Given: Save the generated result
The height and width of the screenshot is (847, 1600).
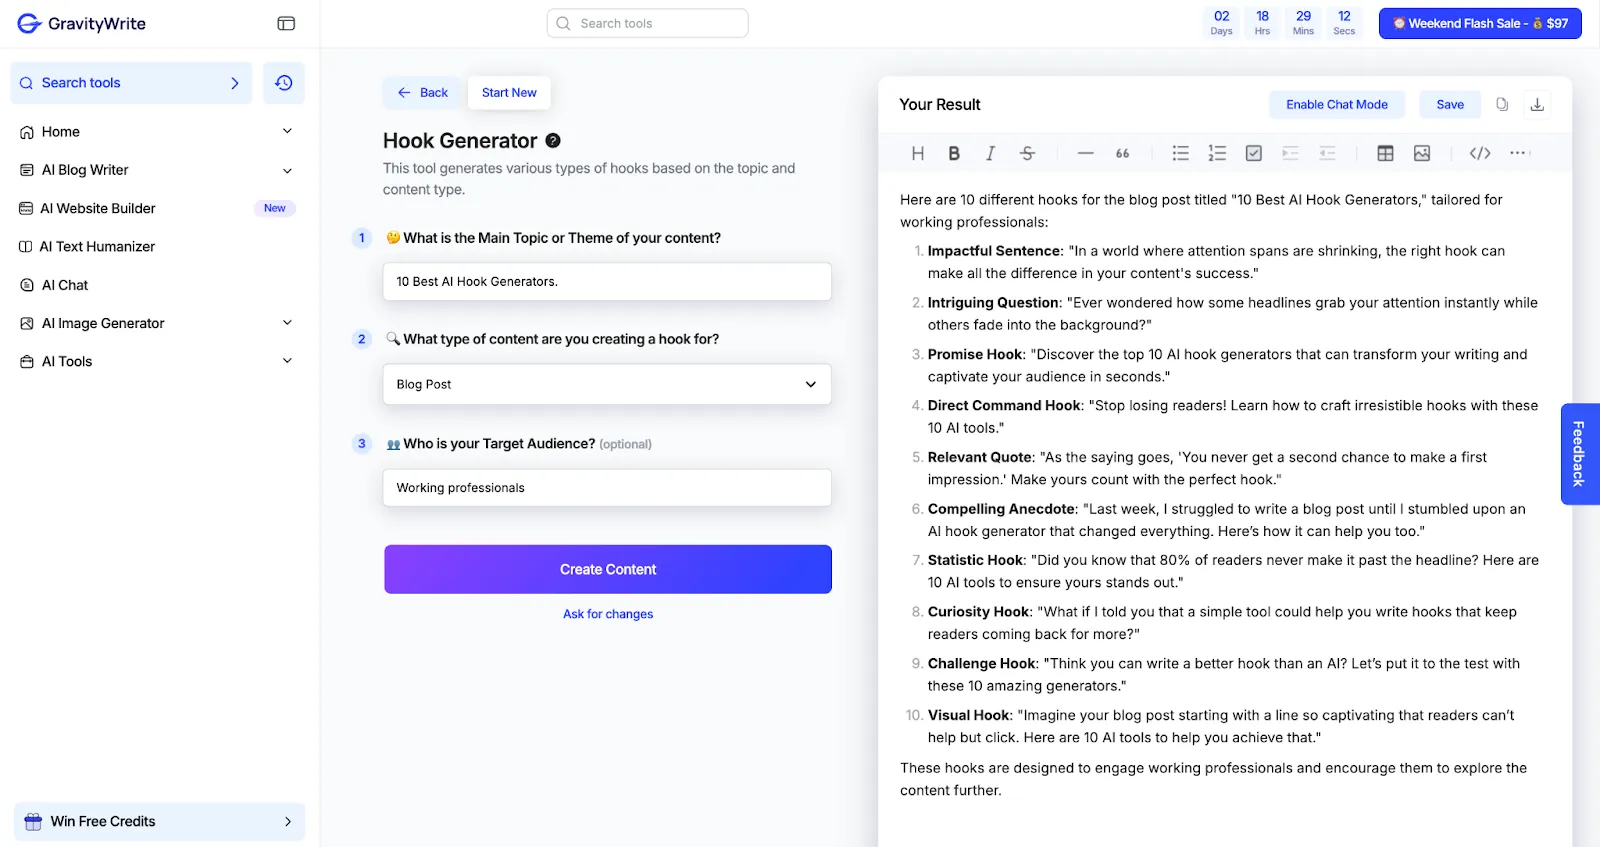Looking at the screenshot, I should [1450, 104].
